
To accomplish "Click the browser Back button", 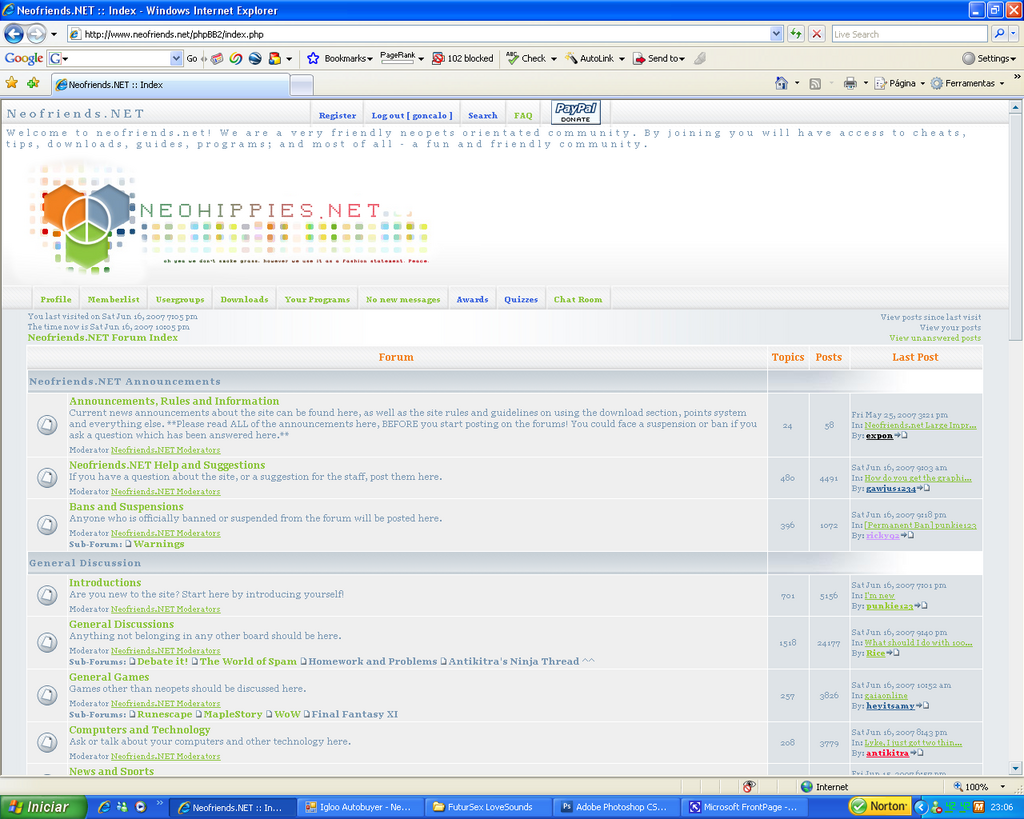I will 14,34.
